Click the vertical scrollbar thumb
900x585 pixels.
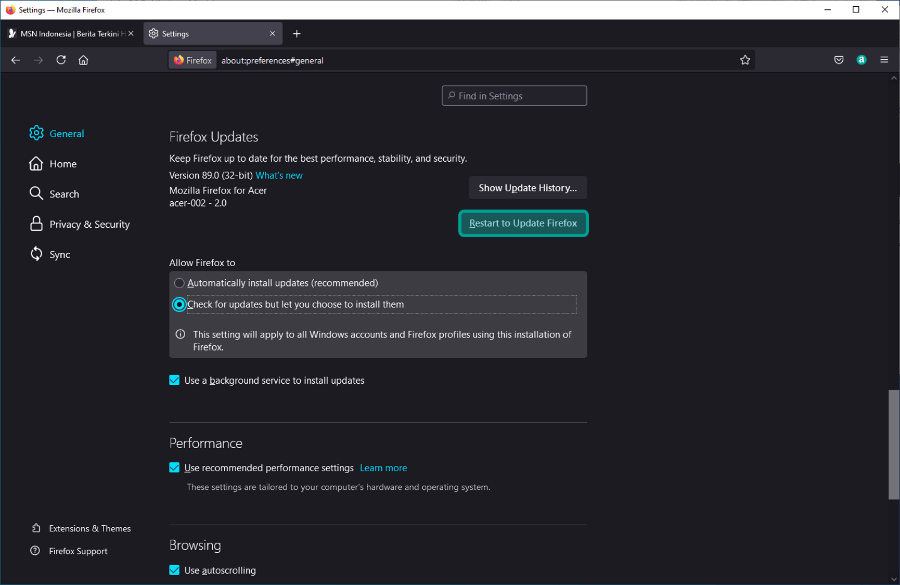pos(894,444)
